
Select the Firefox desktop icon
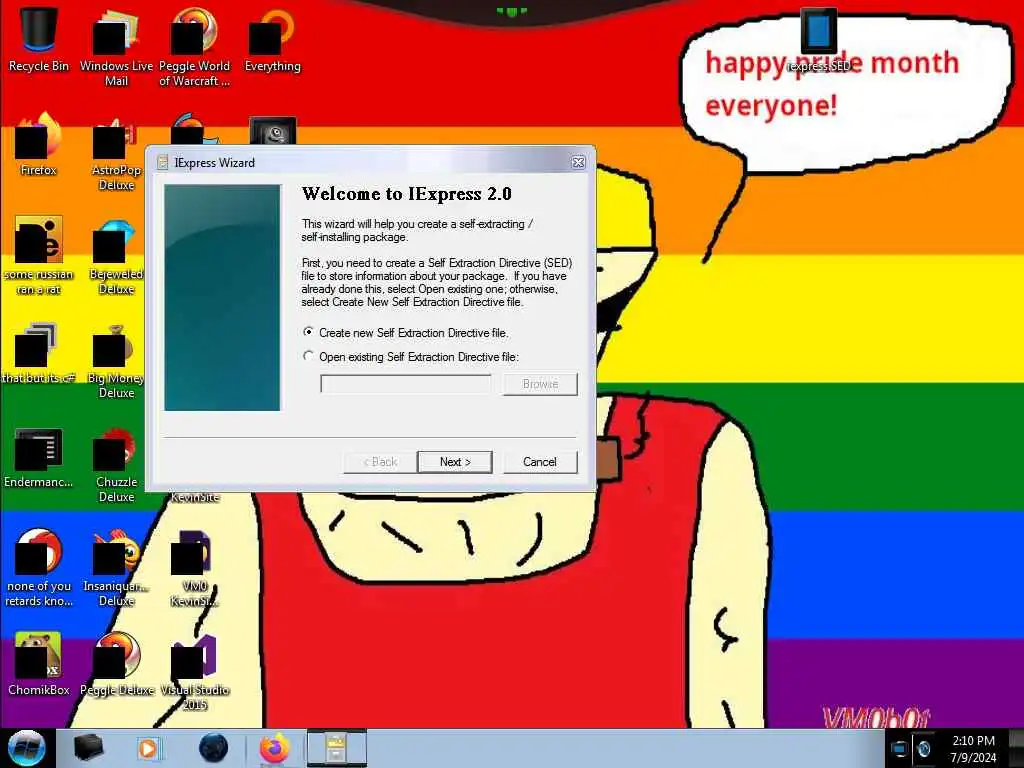(39, 145)
